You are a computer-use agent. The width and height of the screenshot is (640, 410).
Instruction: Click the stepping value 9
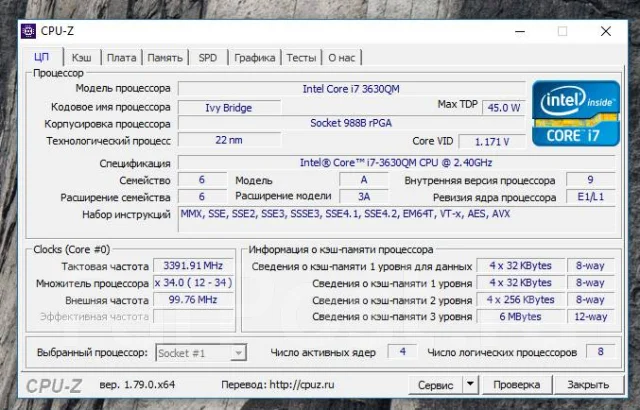pyautogui.click(x=590, y=180)
